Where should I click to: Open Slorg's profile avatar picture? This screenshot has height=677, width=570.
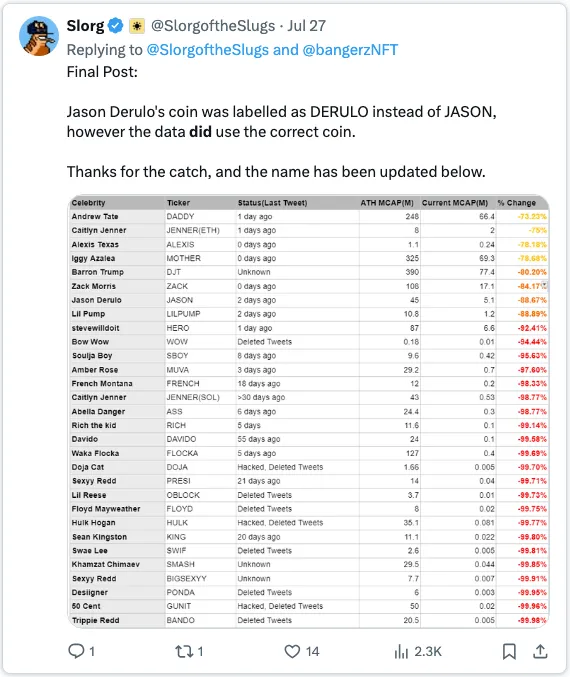(39, 36)
